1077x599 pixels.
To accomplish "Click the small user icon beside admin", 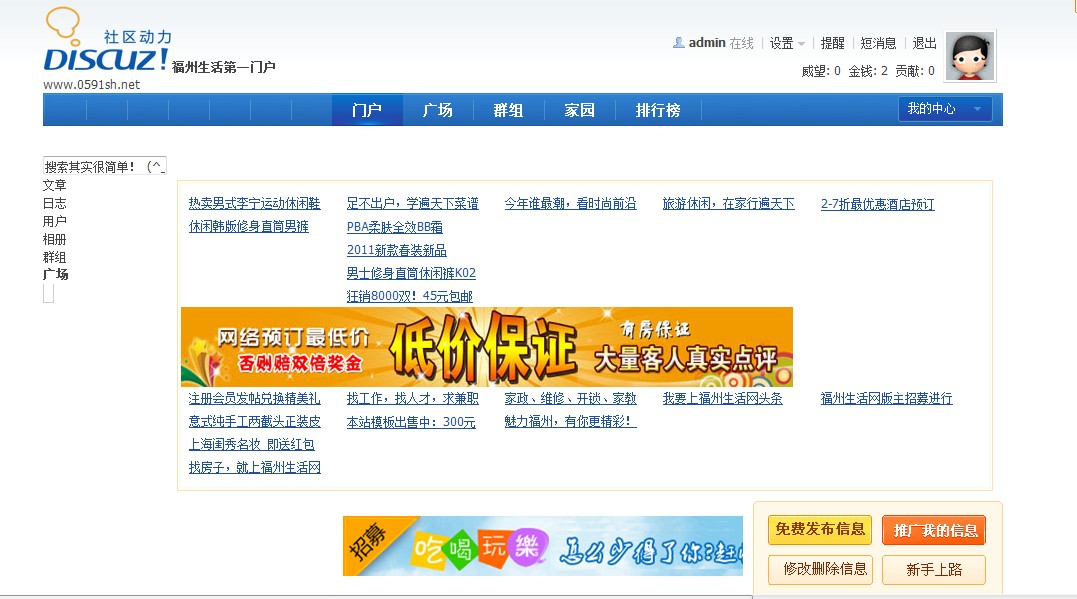I will [679, 43].
